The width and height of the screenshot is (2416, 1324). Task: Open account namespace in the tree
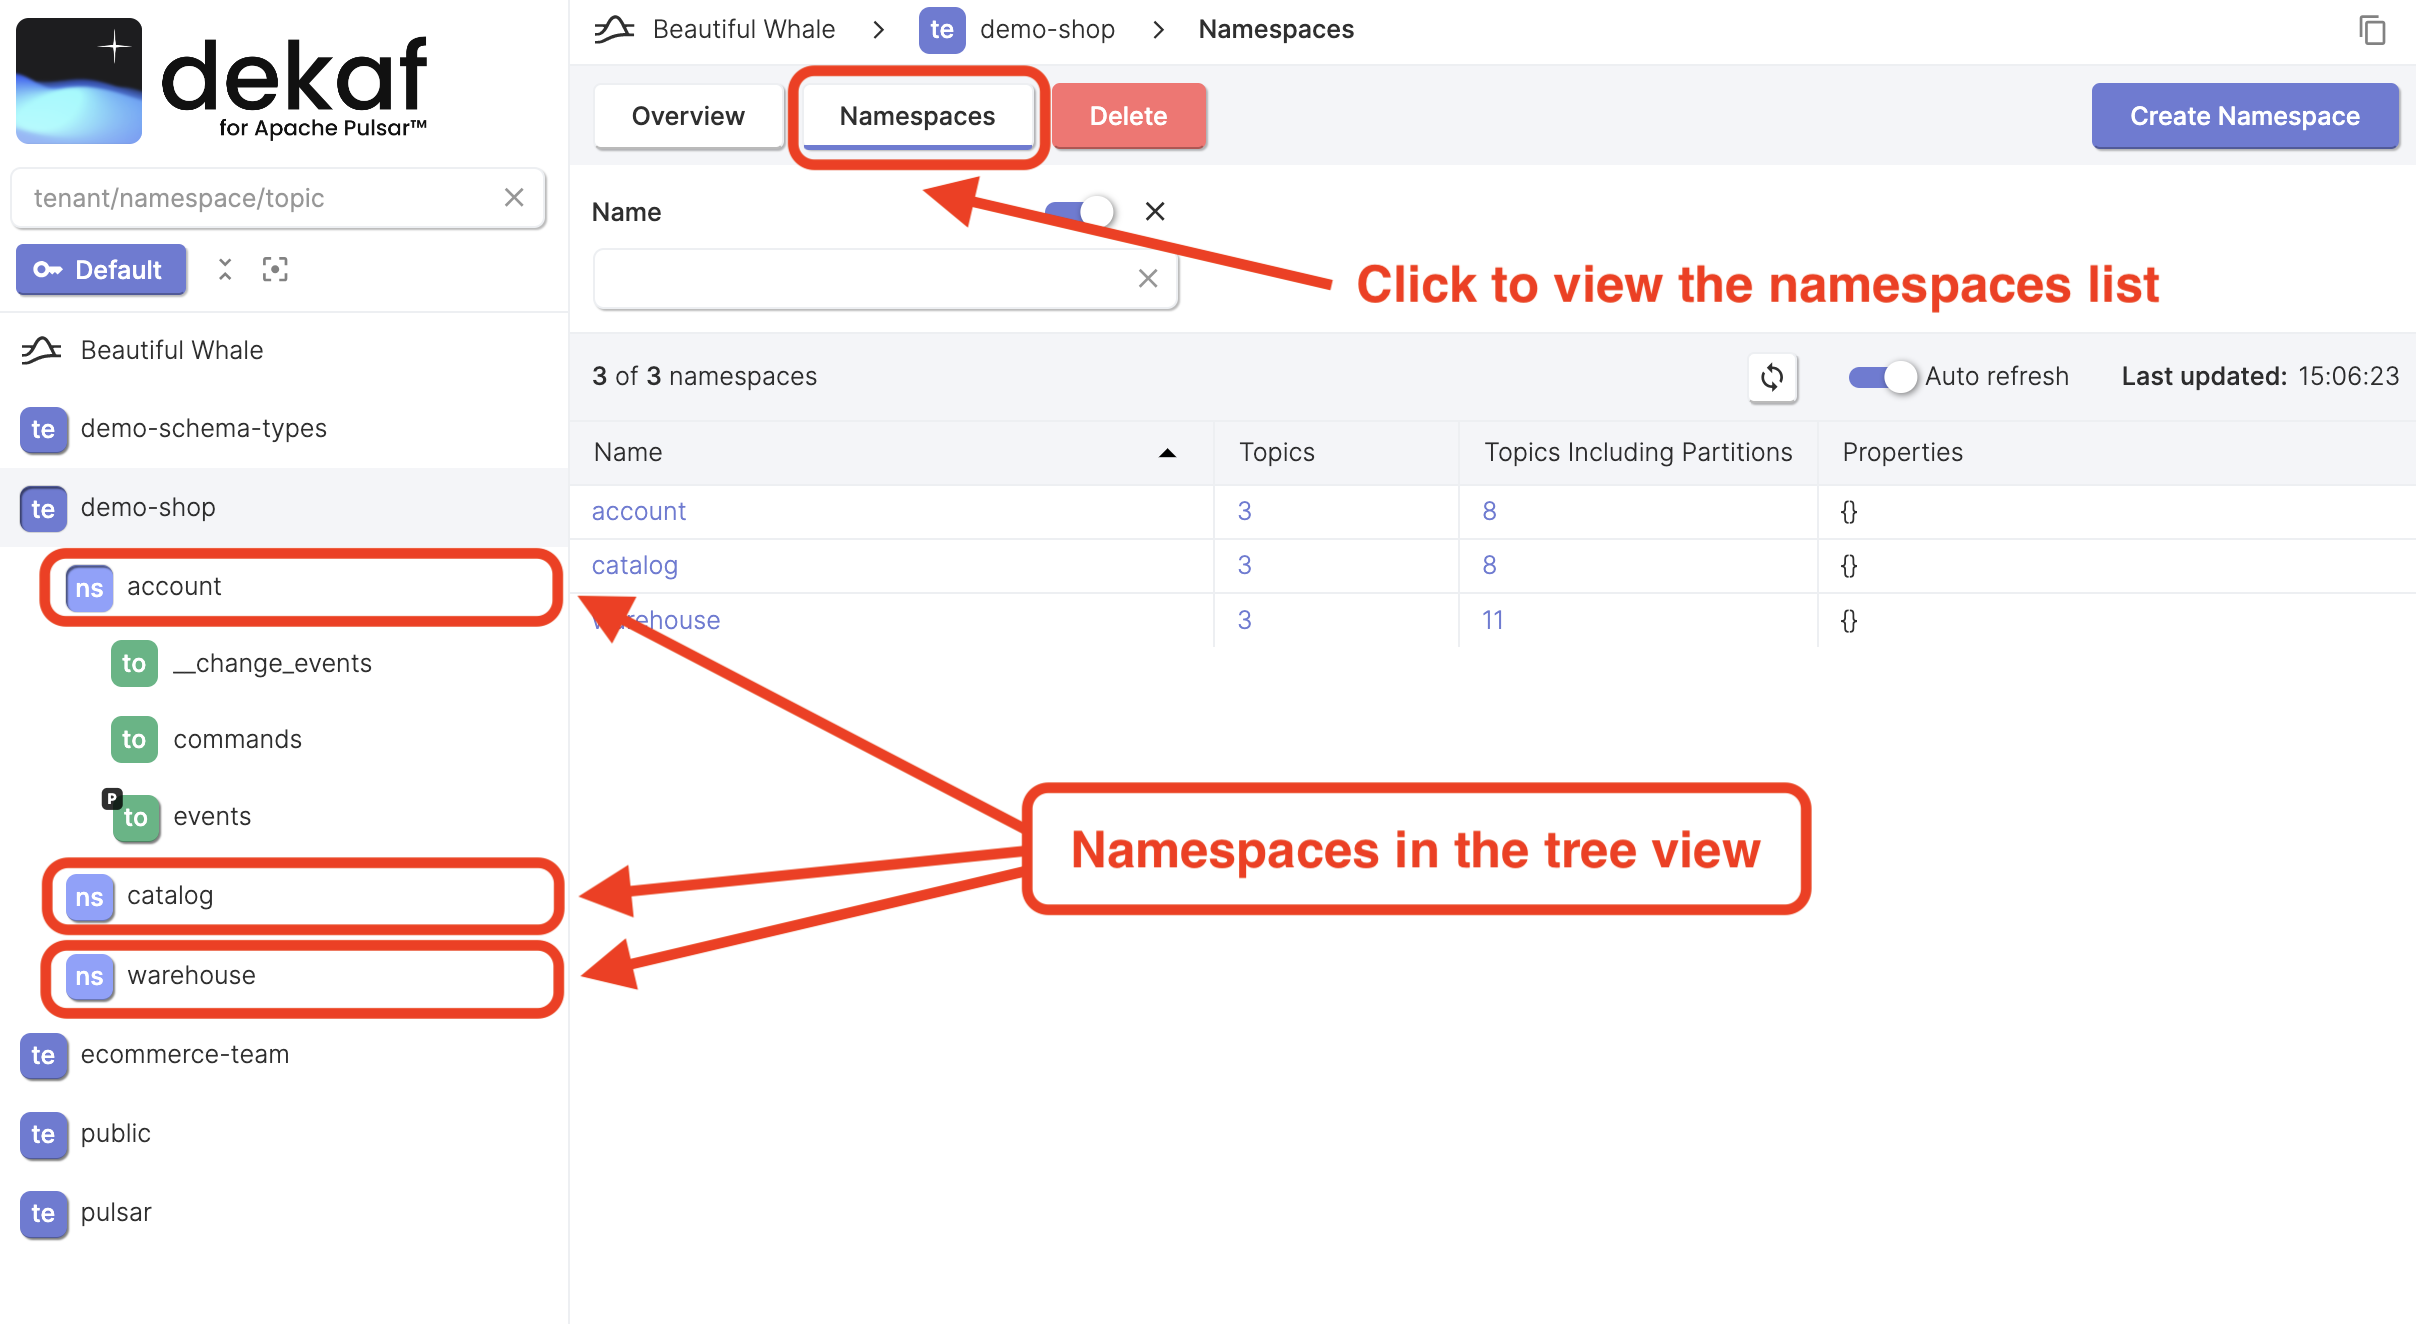pos(174,586)
